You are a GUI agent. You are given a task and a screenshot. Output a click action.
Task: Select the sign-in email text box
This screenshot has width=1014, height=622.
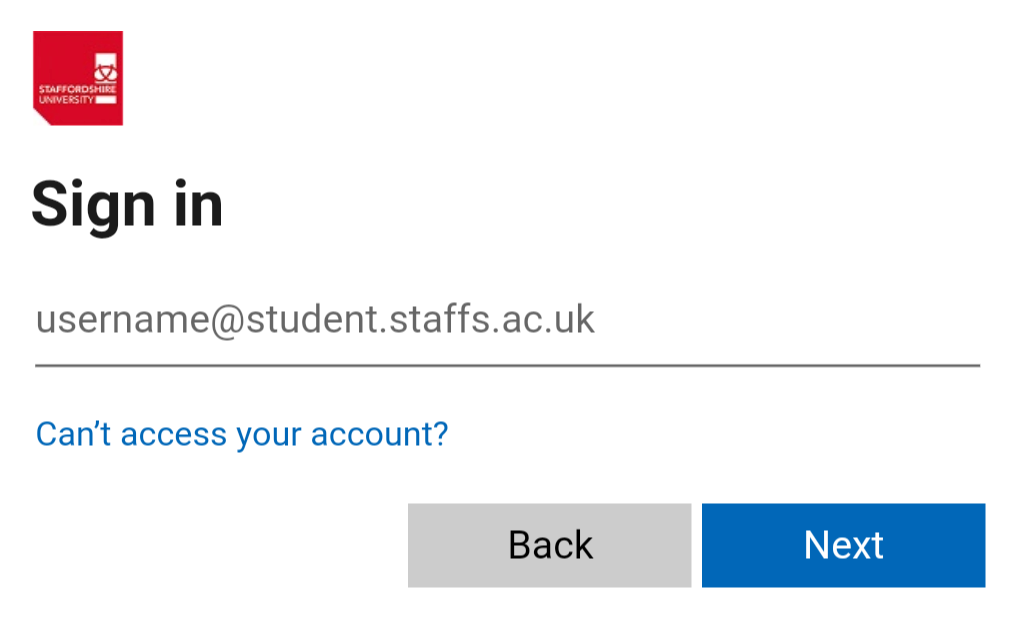507,321
